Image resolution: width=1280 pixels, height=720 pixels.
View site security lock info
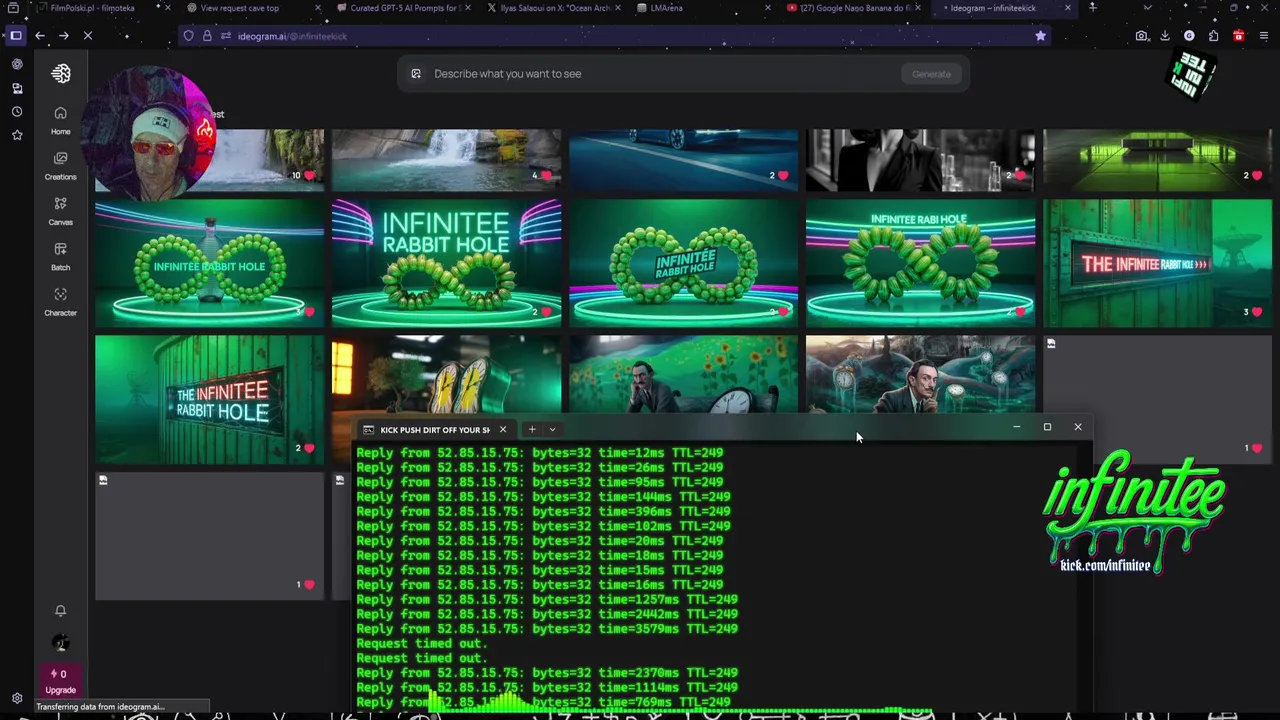coord(207,36)
